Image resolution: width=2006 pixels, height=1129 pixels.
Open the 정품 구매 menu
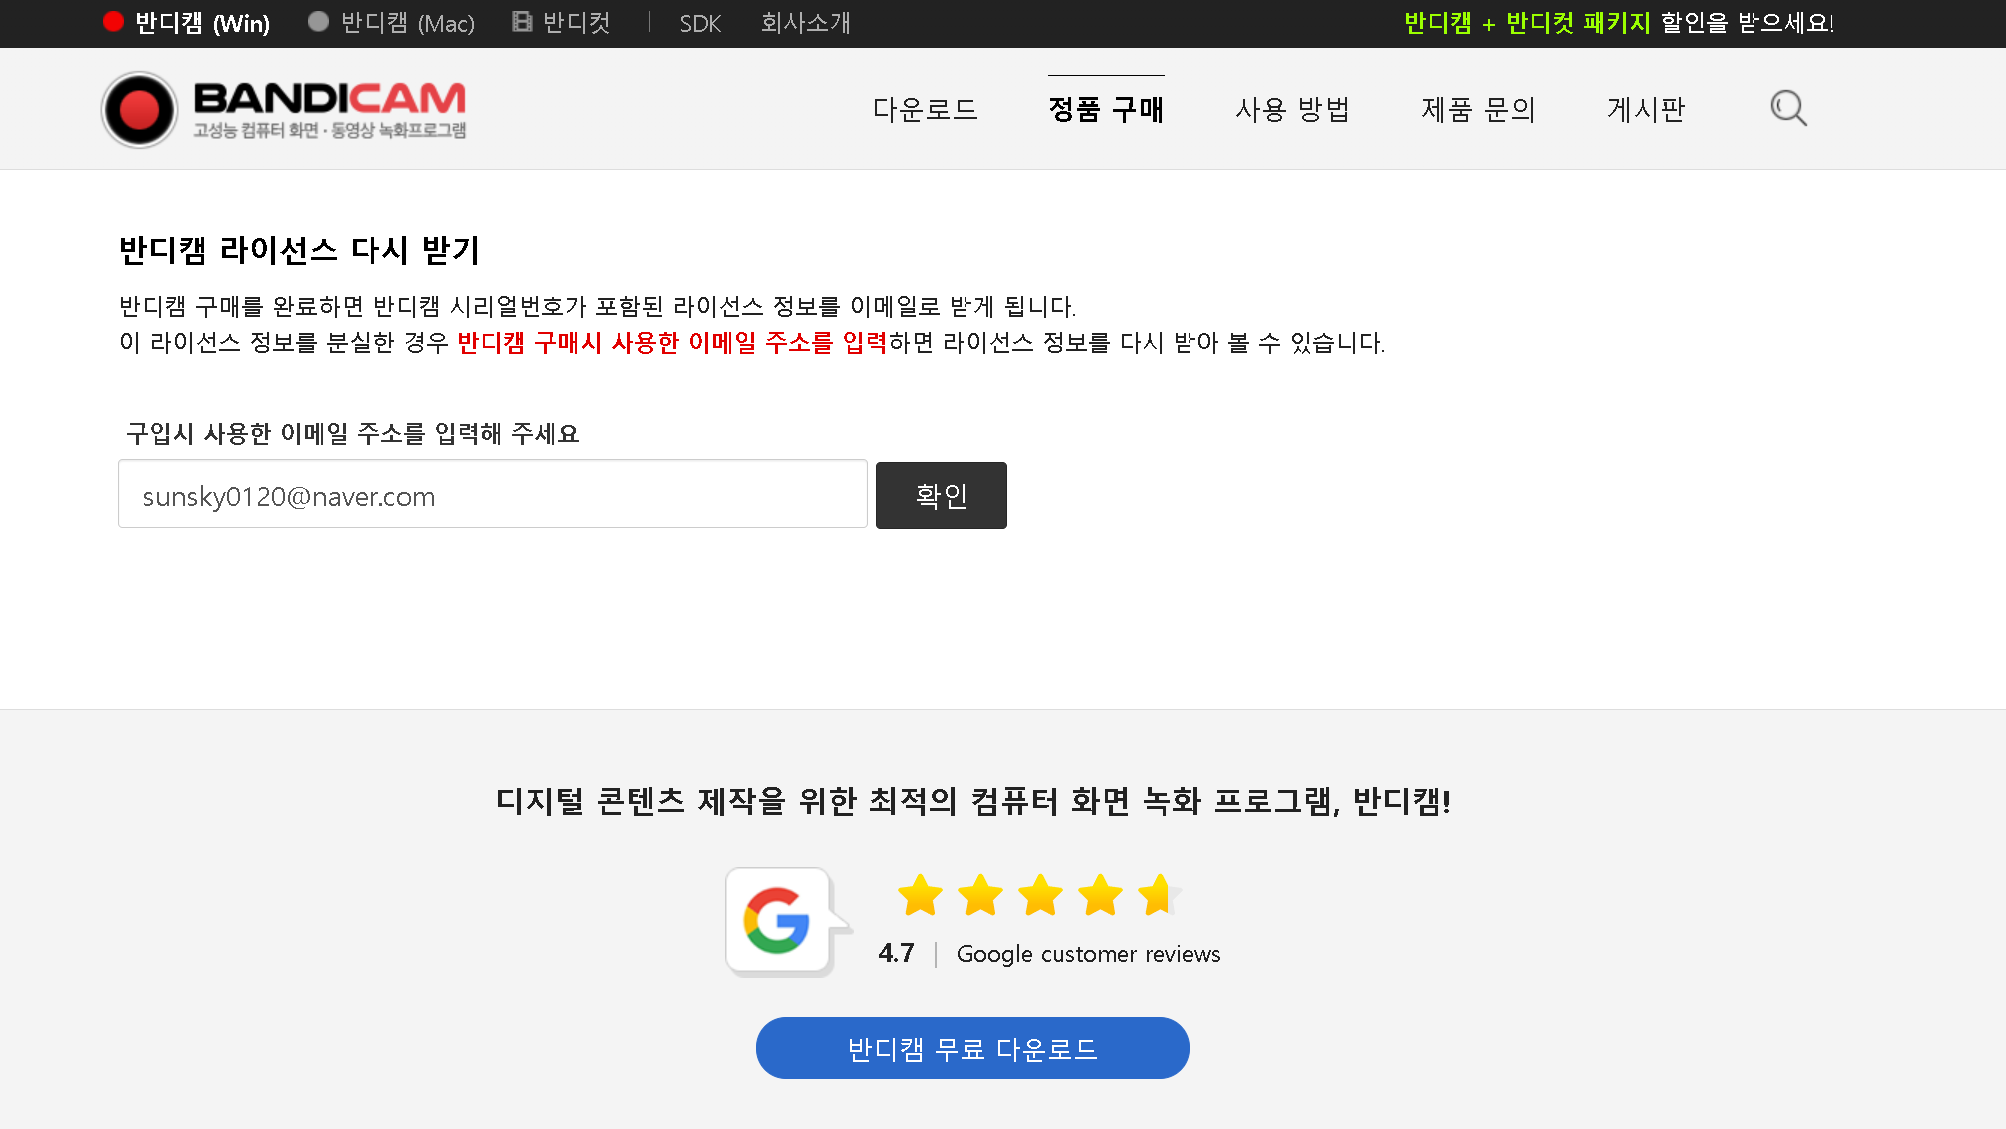tap(1106, 109)
